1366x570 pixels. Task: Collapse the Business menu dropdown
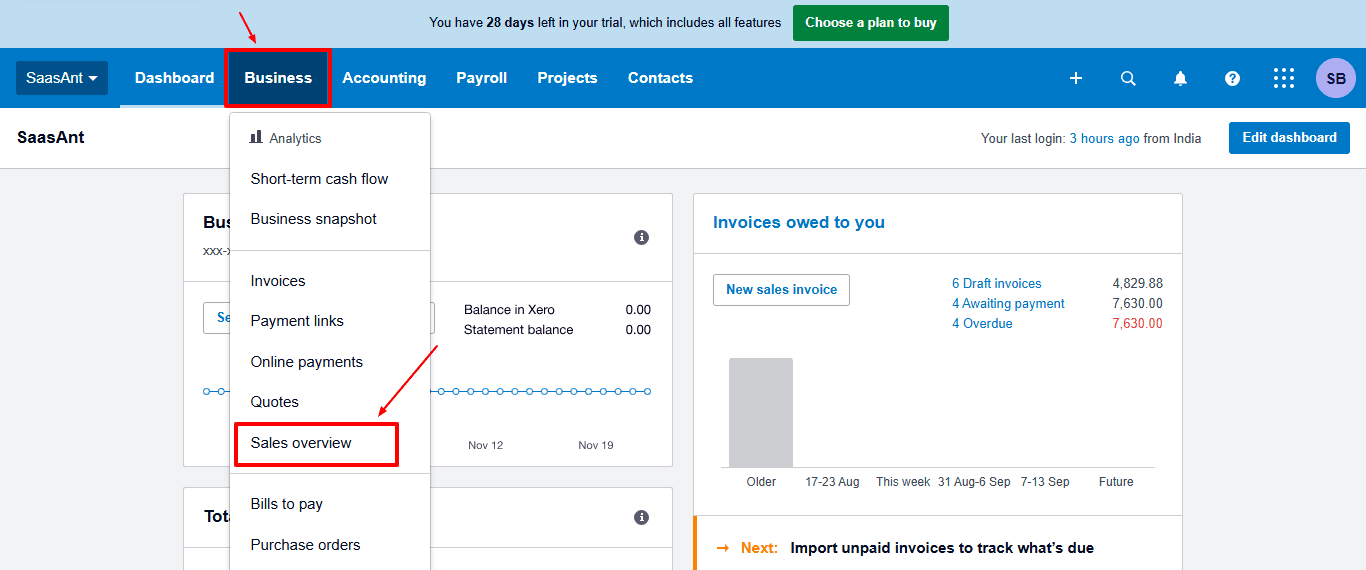click(278, 78)
